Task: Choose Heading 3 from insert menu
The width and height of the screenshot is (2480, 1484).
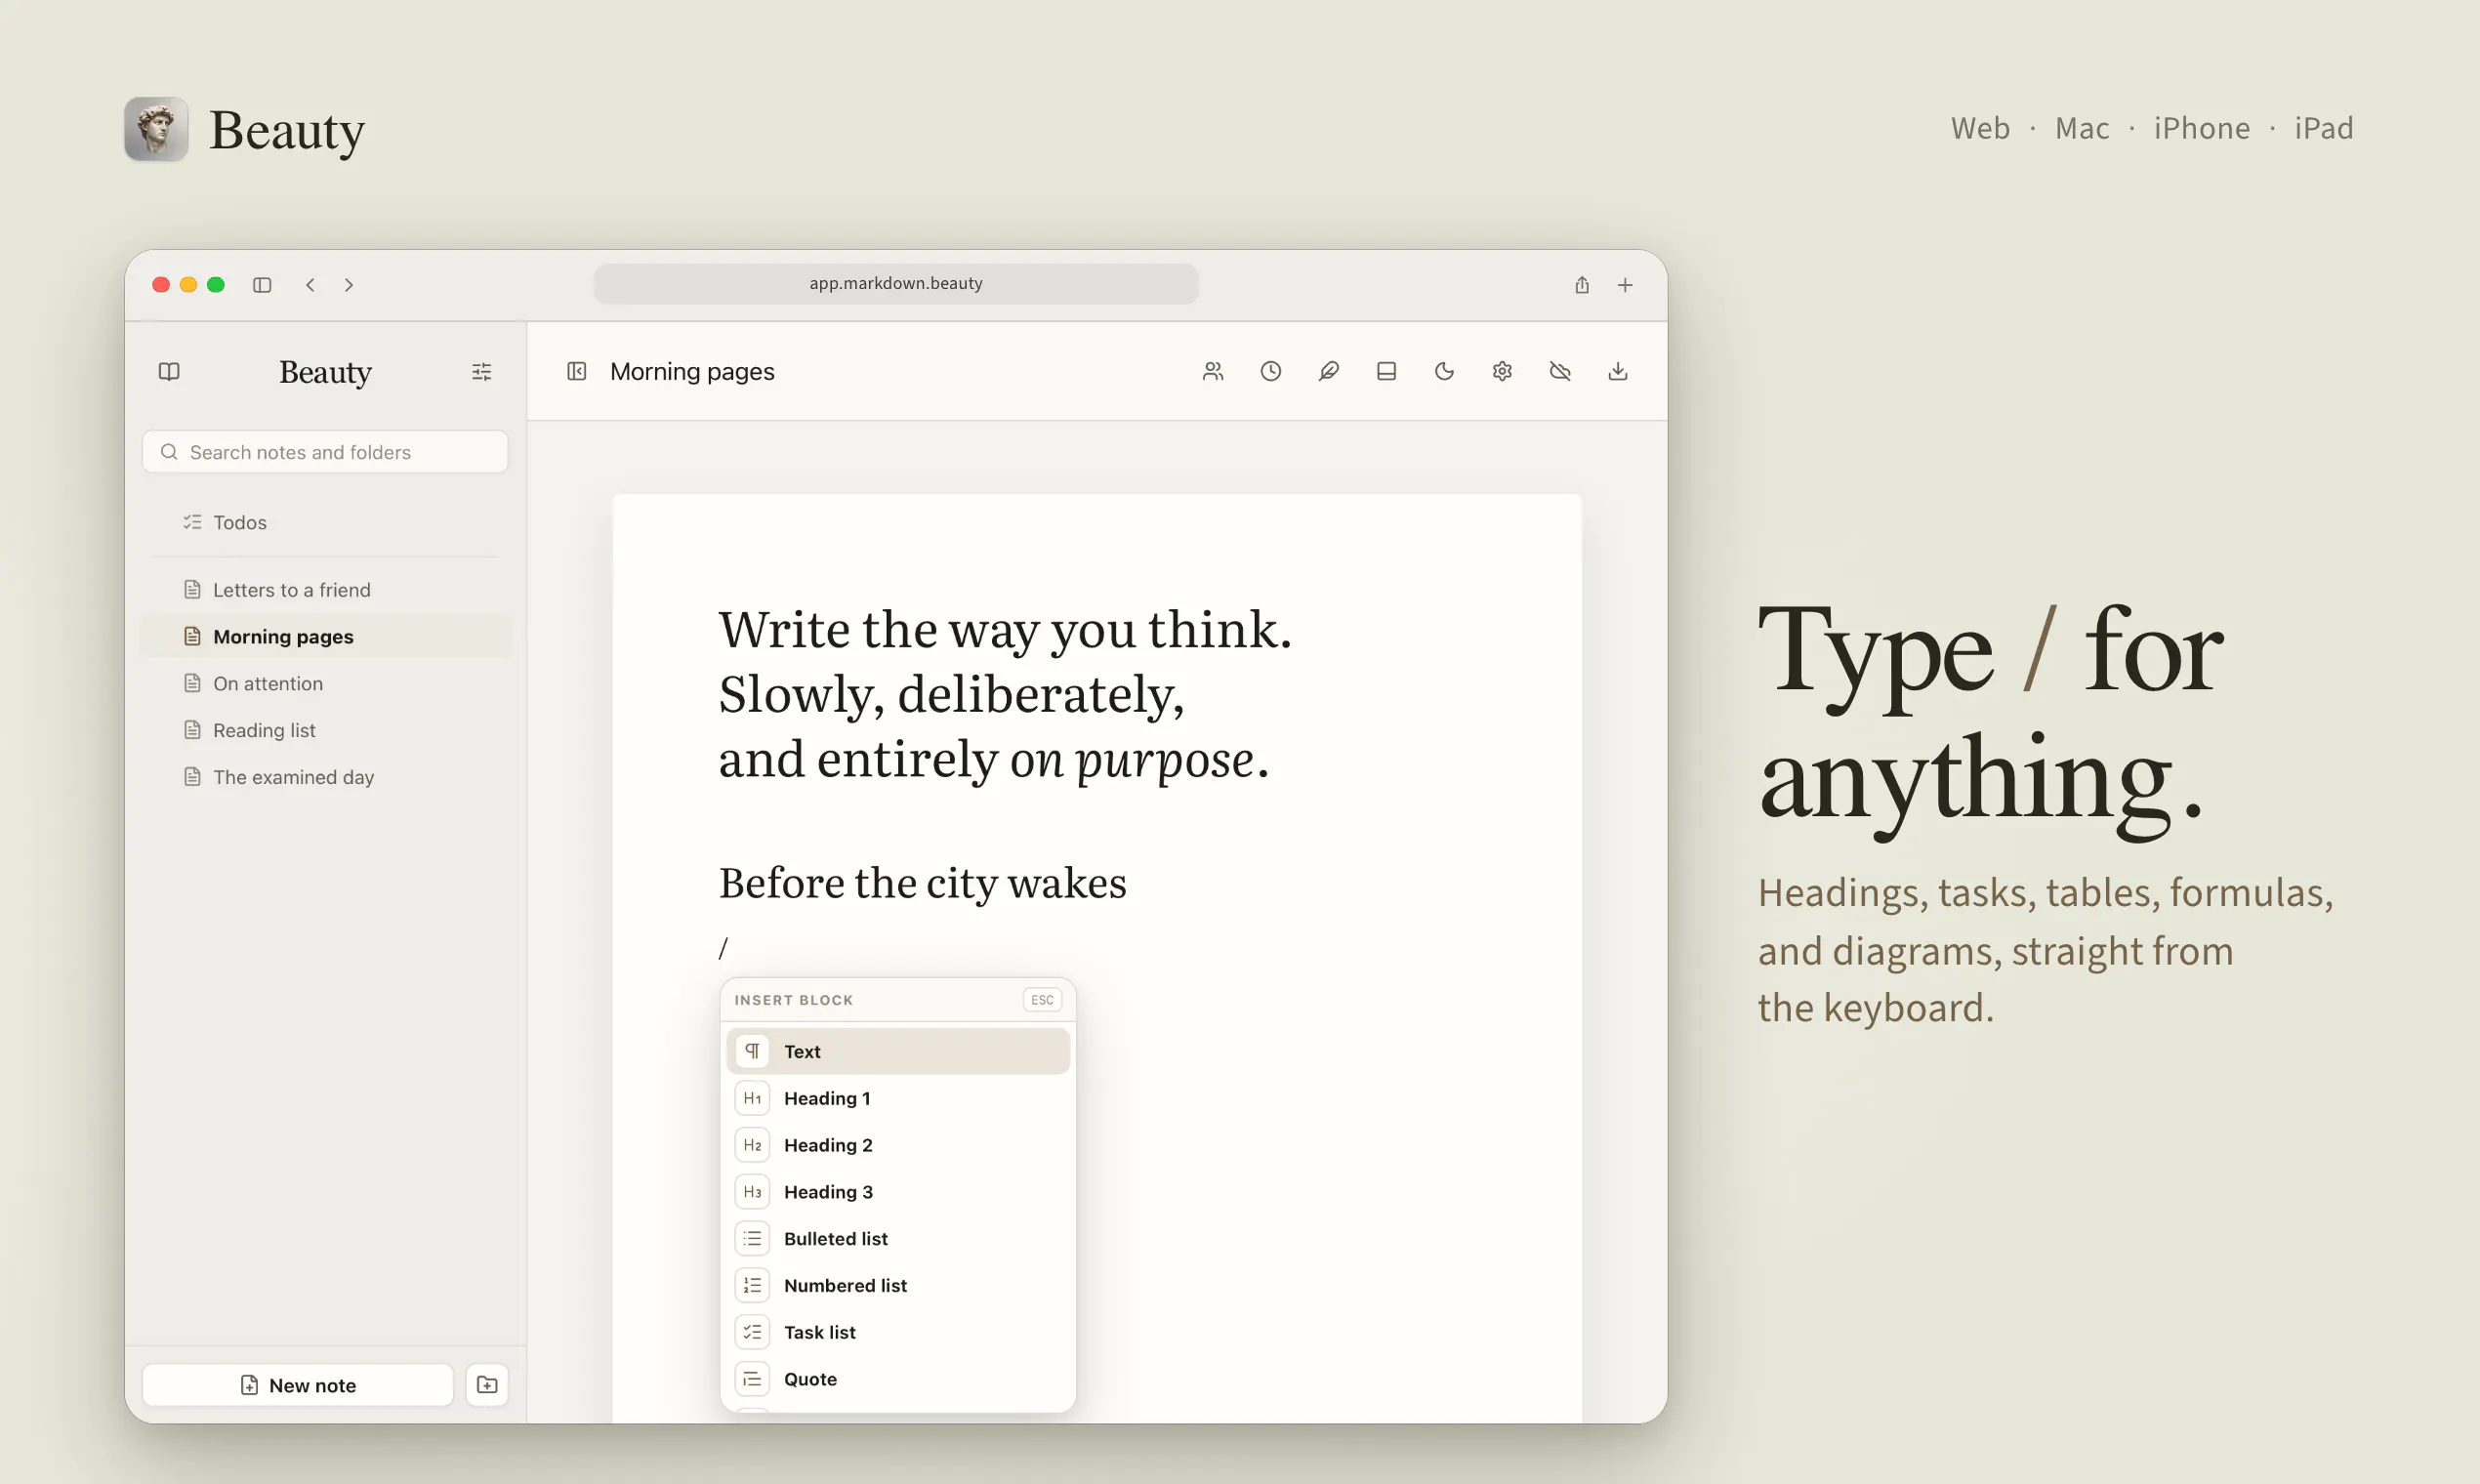Action: tap(898, 1192)
